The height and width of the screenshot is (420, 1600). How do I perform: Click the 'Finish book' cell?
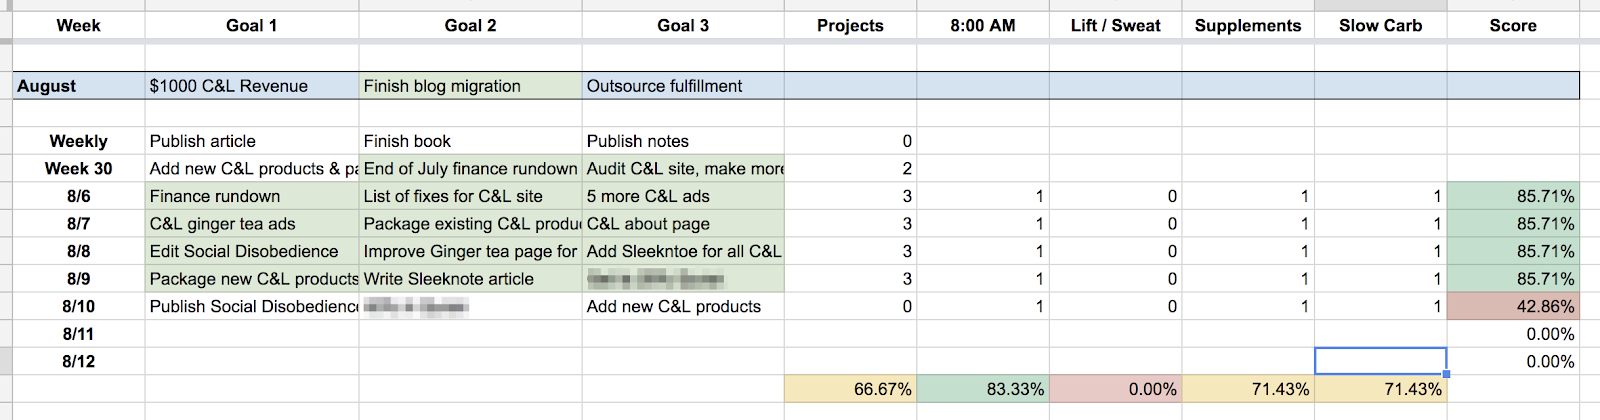point(471,141)
